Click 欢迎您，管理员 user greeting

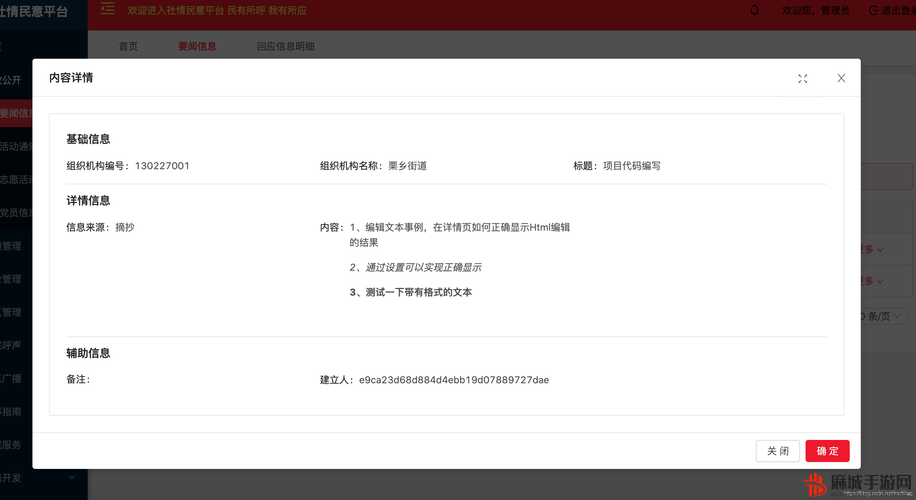click(816, 11)
